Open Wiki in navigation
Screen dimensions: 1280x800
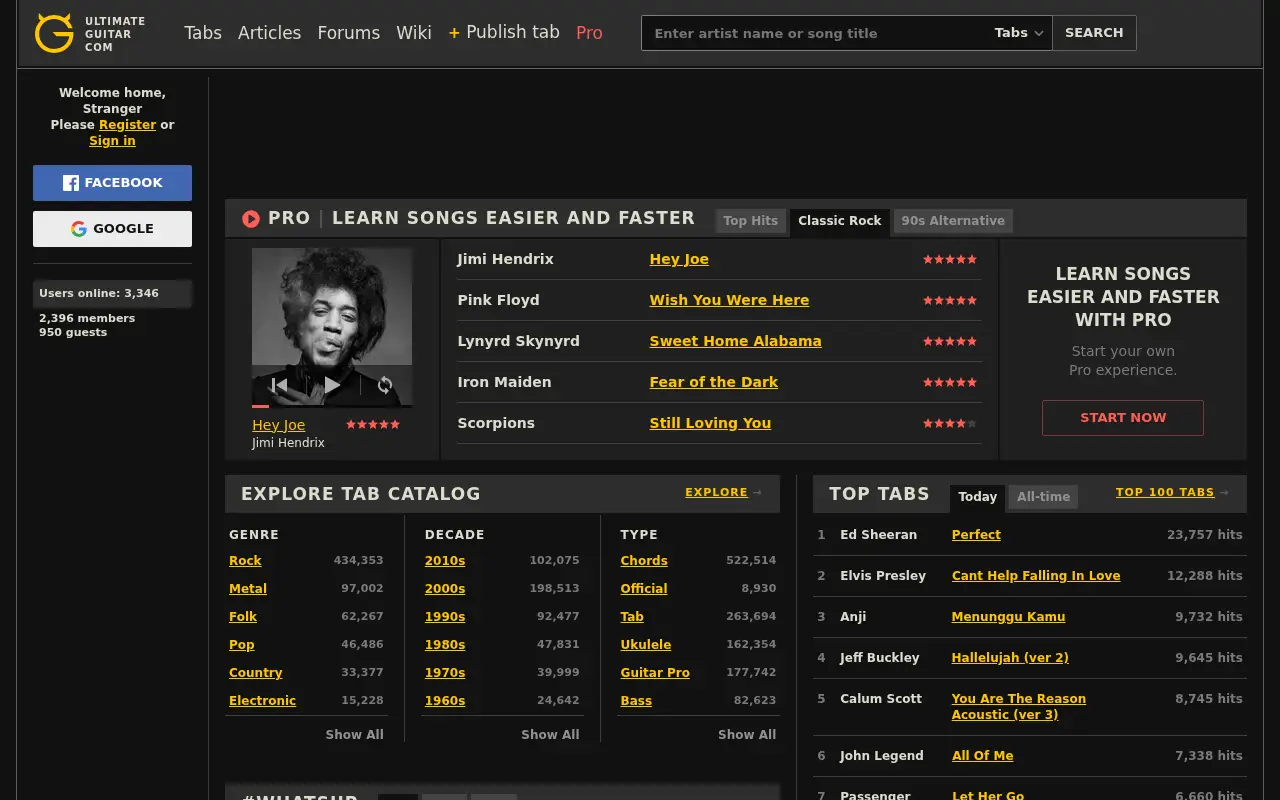tap(414, 33)
